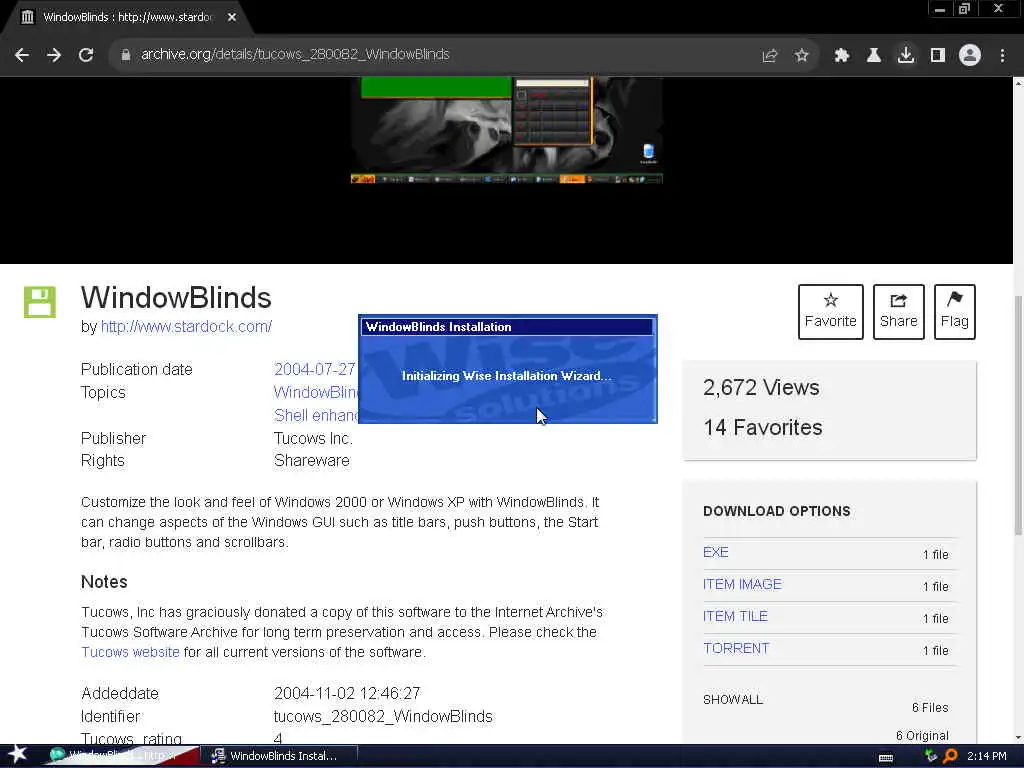Open the profile avatar menu
This screenshot has width=1024, height=768.
(970, 55)
